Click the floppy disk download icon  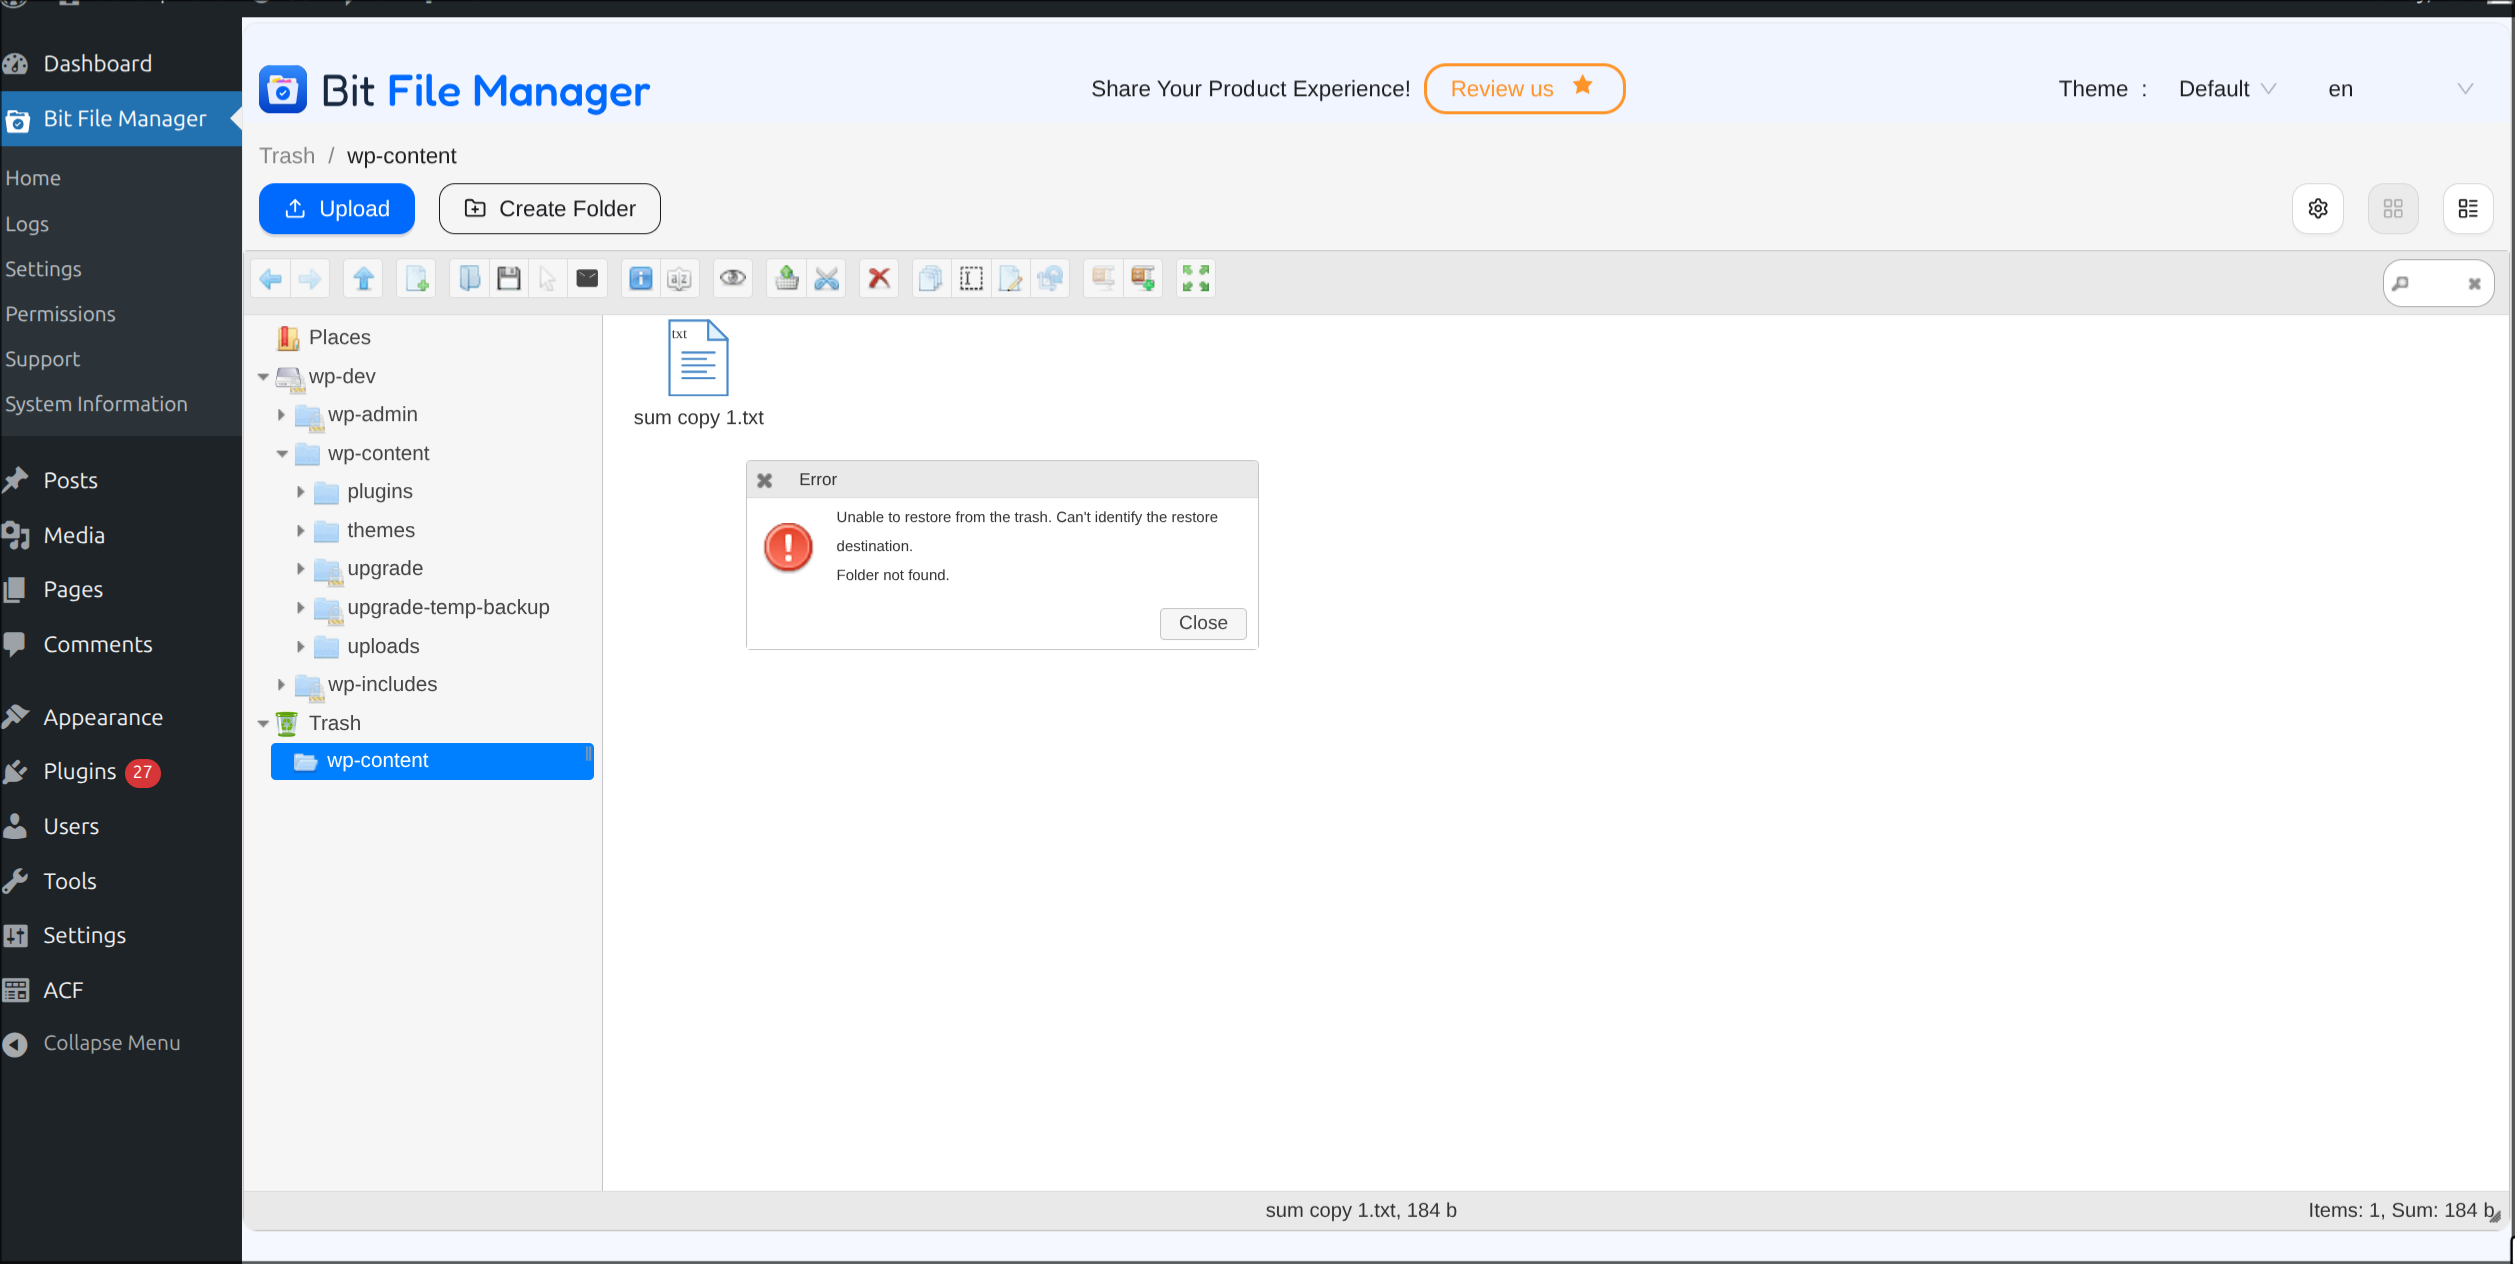tap(509, 279)
